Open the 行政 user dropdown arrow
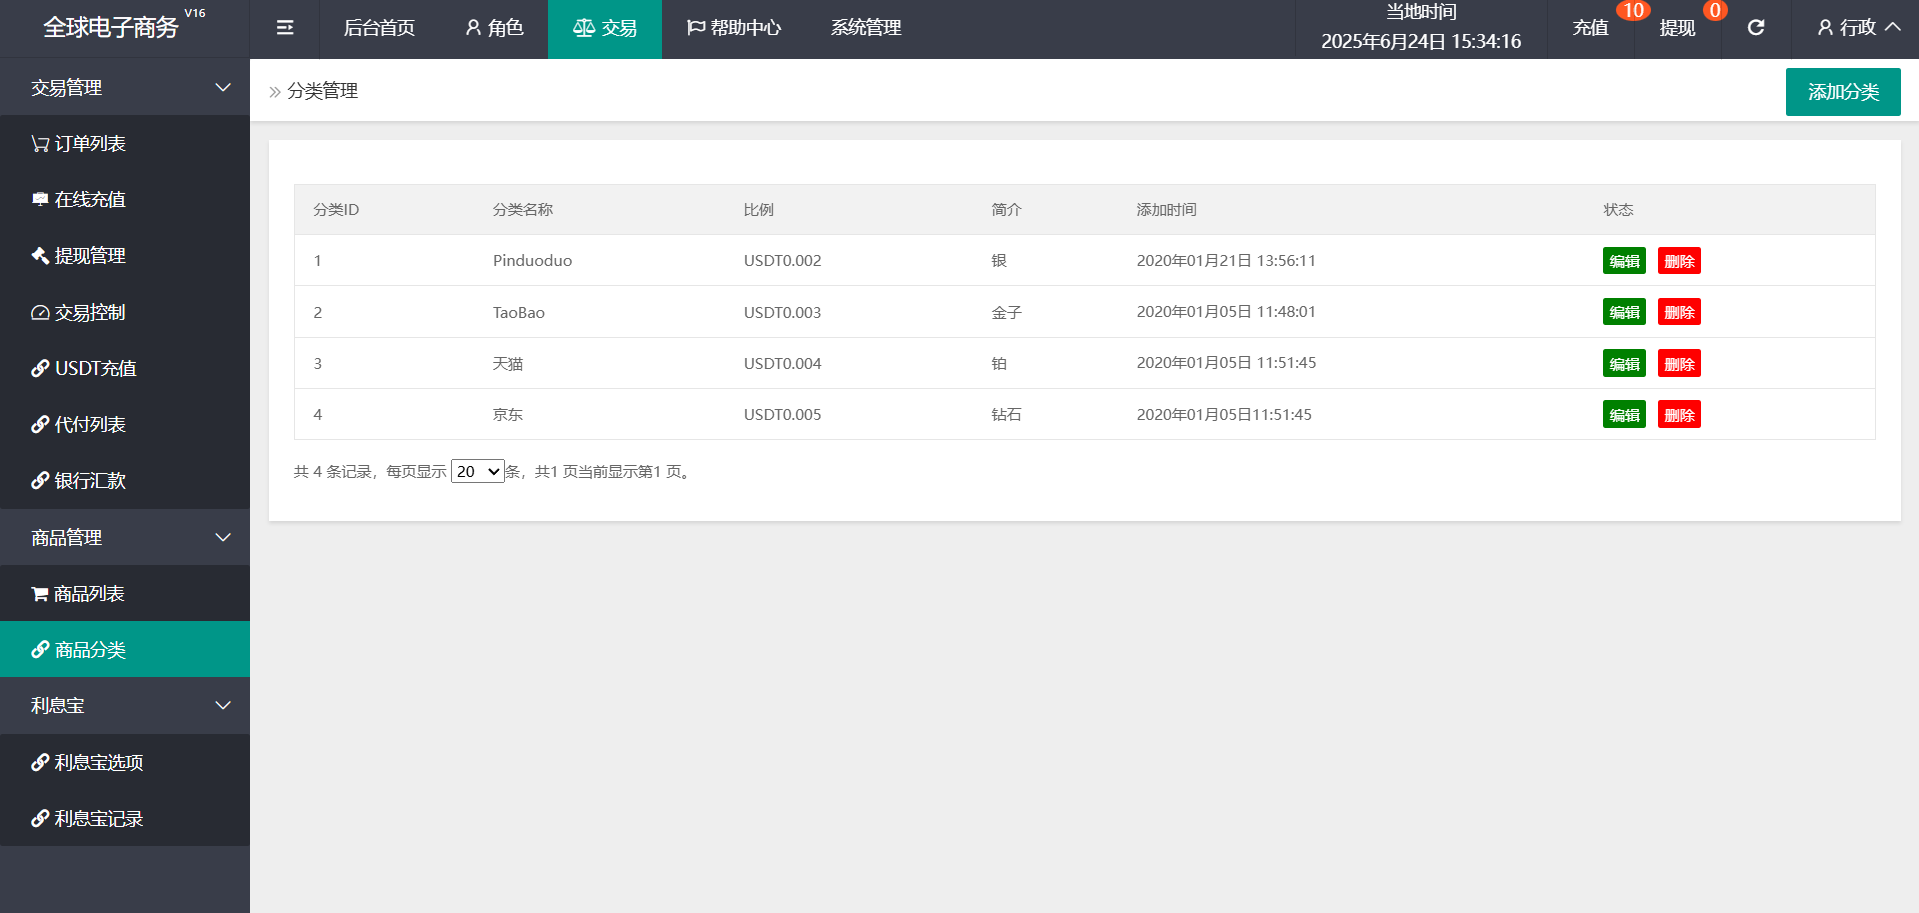The width and height of the screenshot is (1919, 913). tap(1893, 27)
